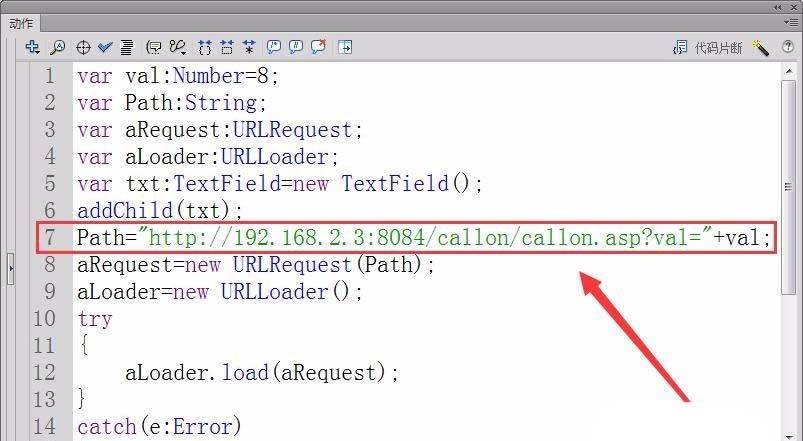Toggle the actions toolbox panel visibility
Viewport: 803px width, 441px height.
tap(345, 48)
